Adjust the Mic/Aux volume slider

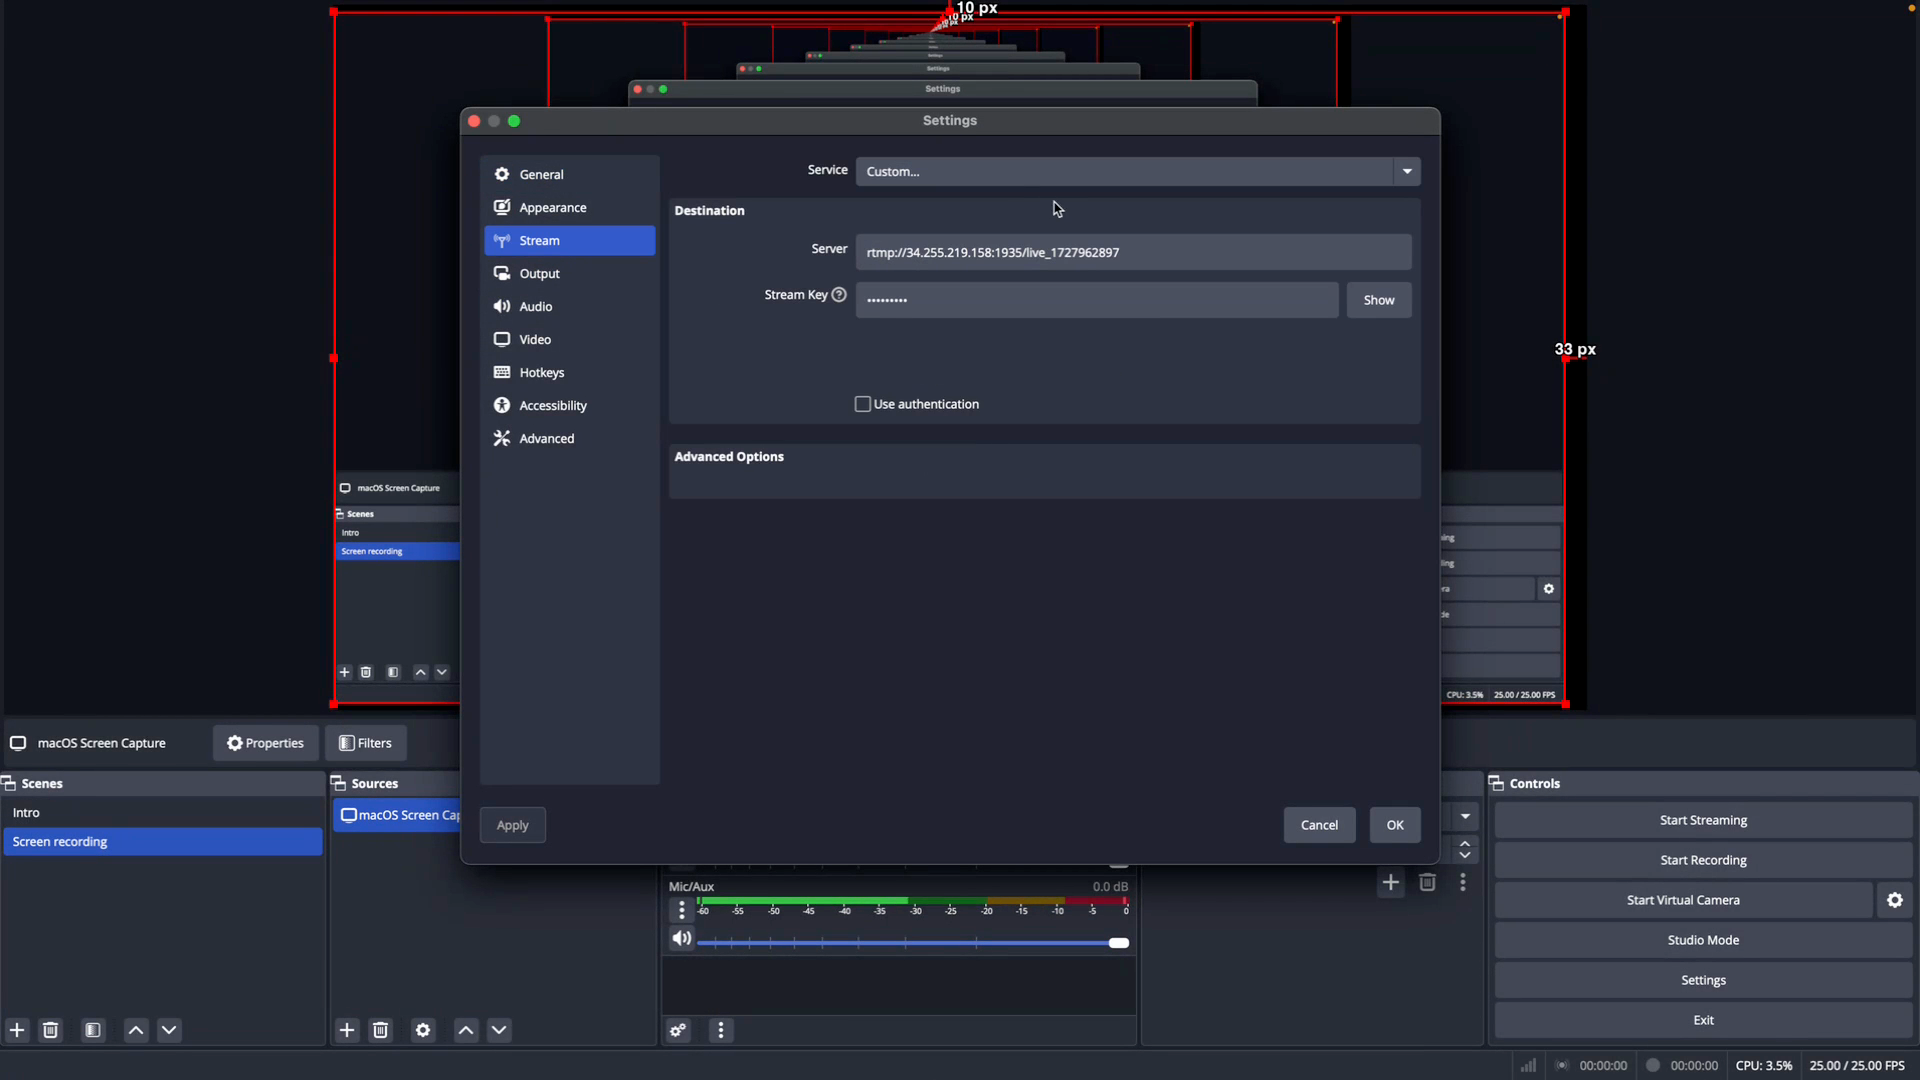pos(1118,944)
